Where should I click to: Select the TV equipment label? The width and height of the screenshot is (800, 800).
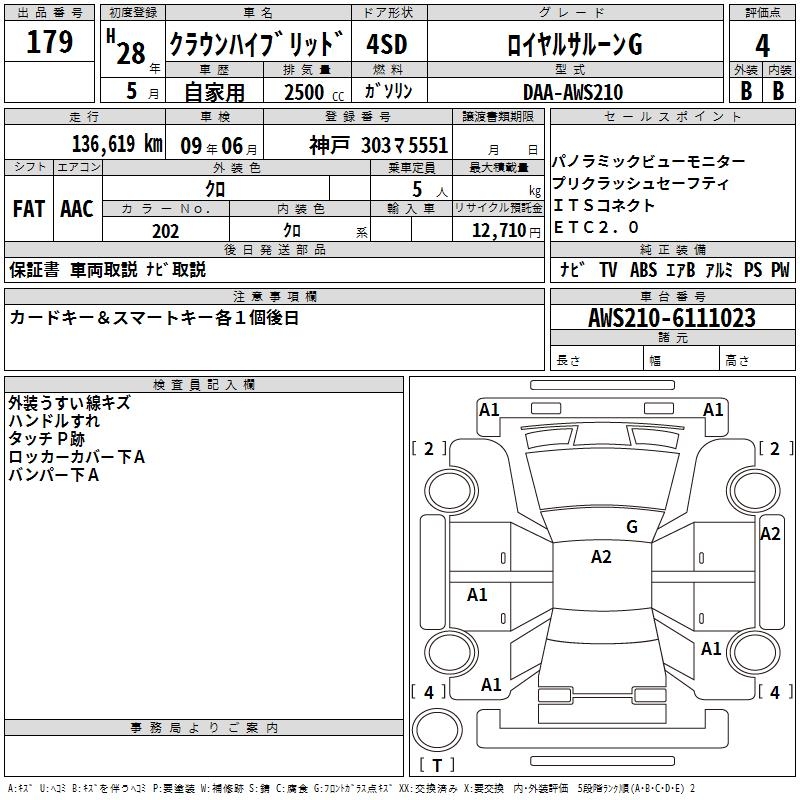pyautogui.click(x=608, y=270)
